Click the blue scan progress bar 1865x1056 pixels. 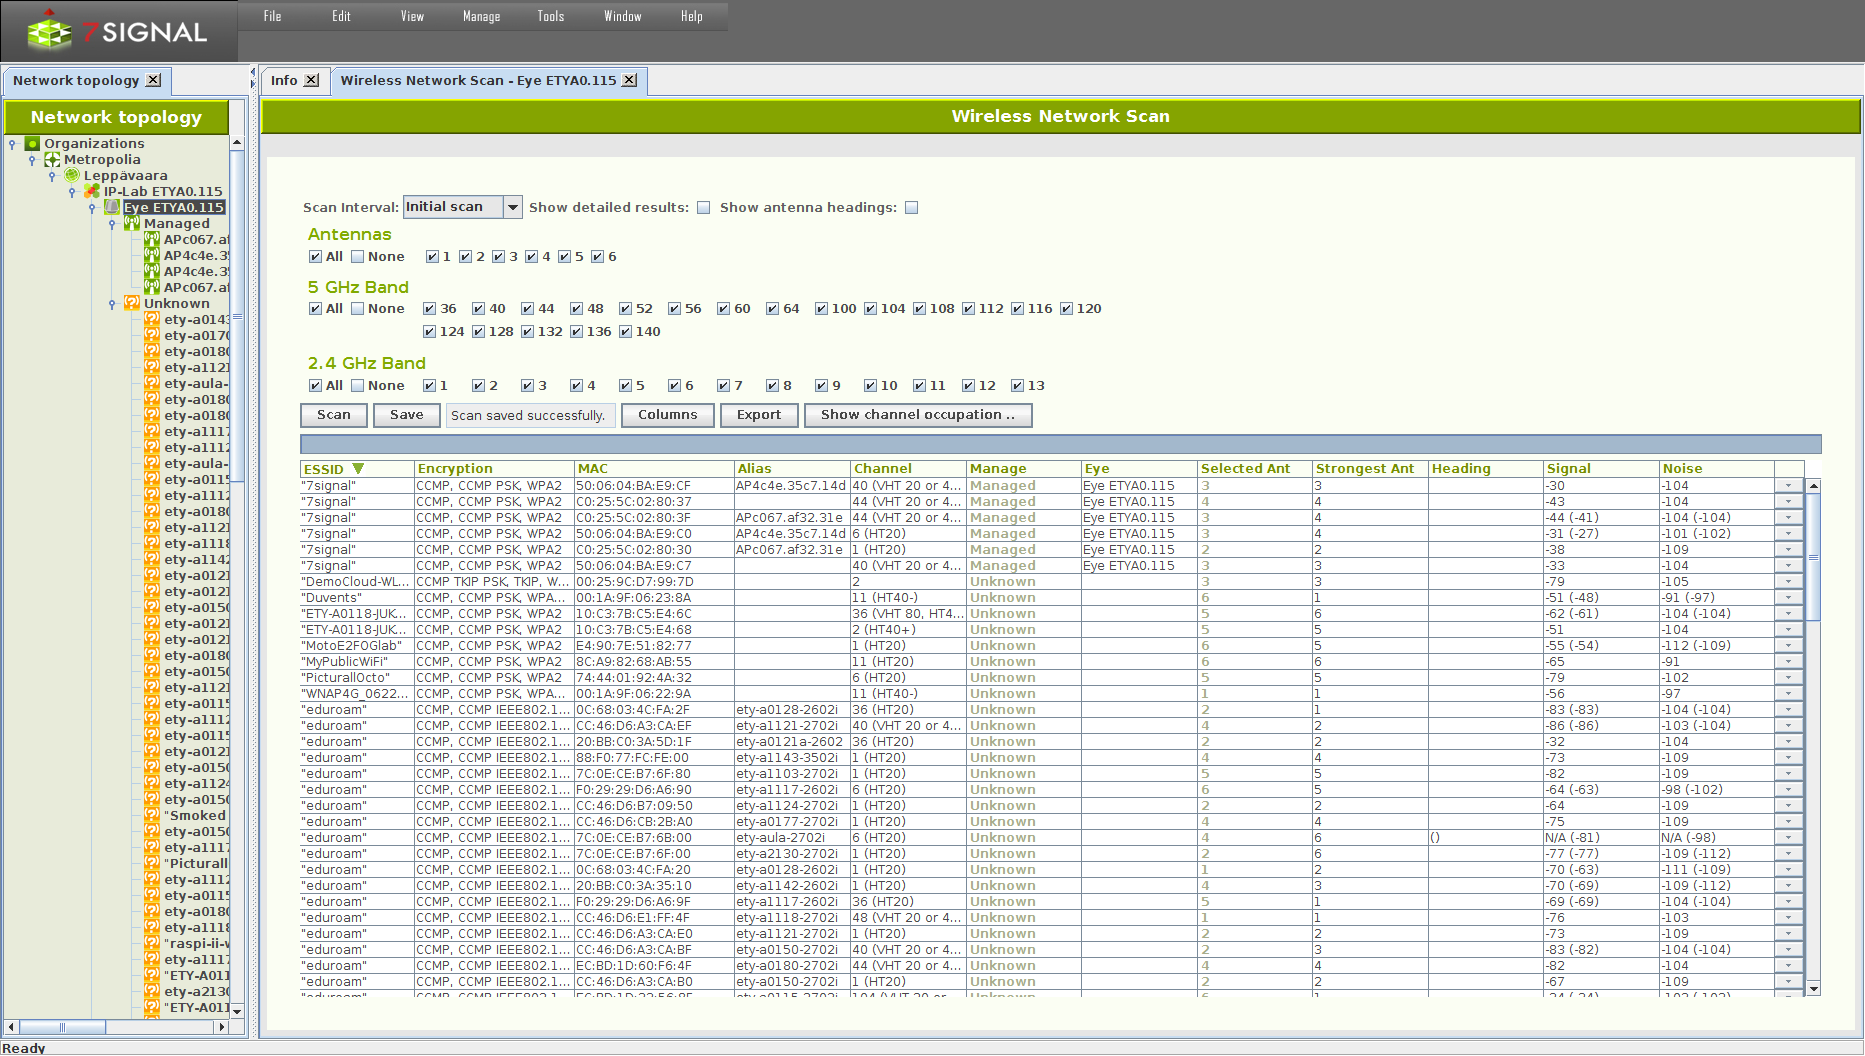click(x=1061, y=444)
